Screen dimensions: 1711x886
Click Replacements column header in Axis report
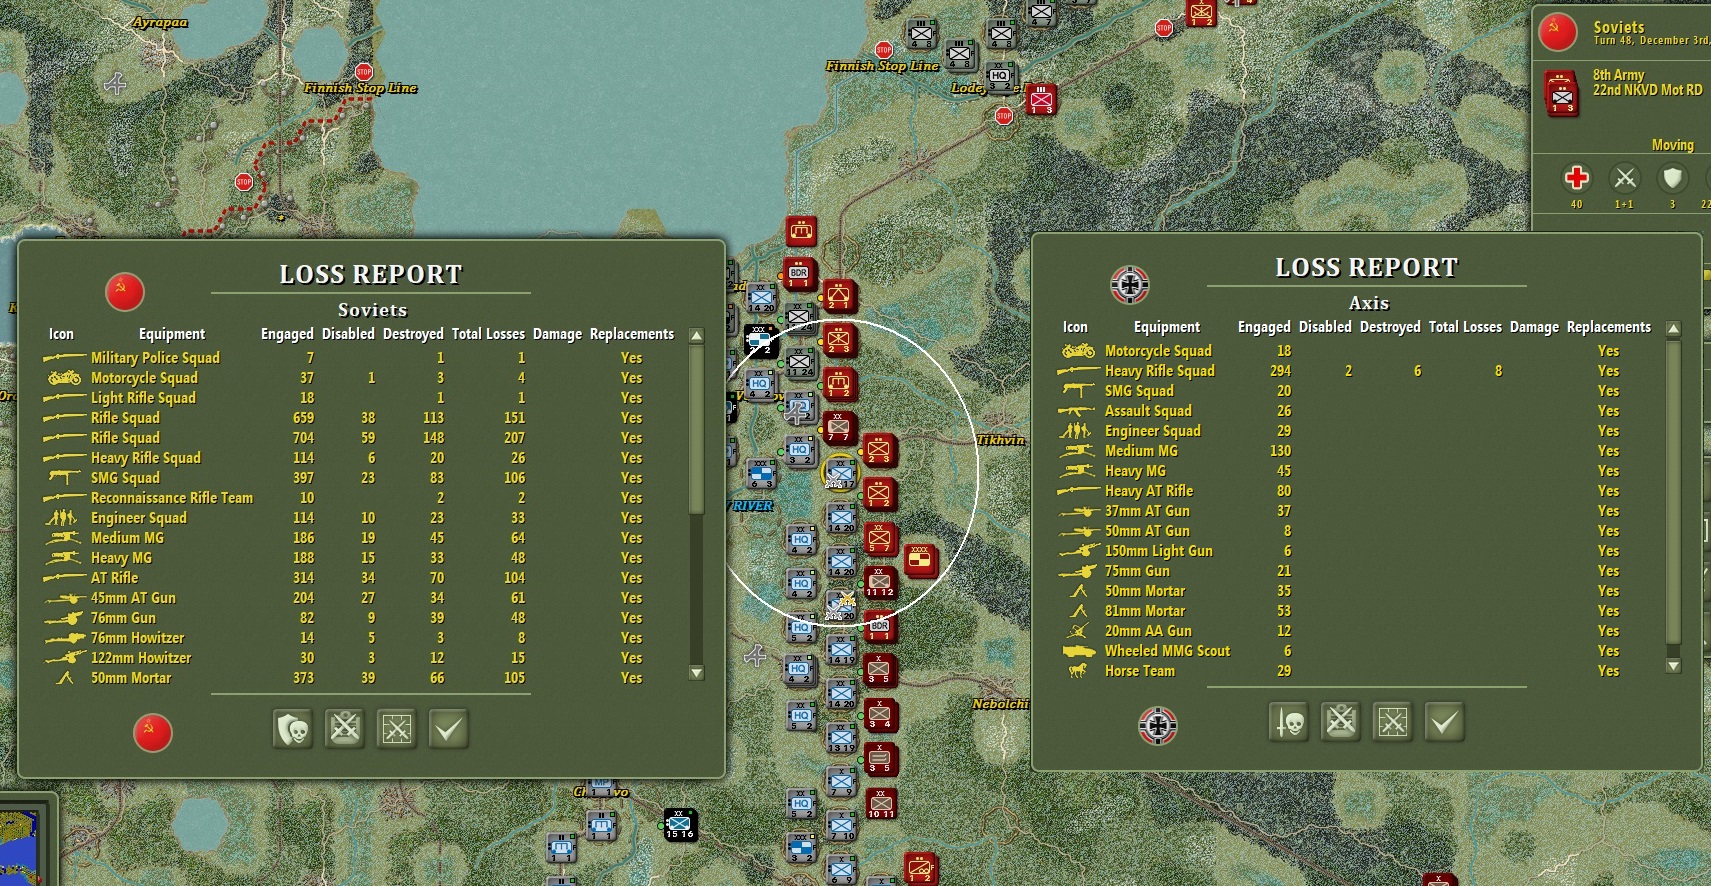coord(1609,327)
